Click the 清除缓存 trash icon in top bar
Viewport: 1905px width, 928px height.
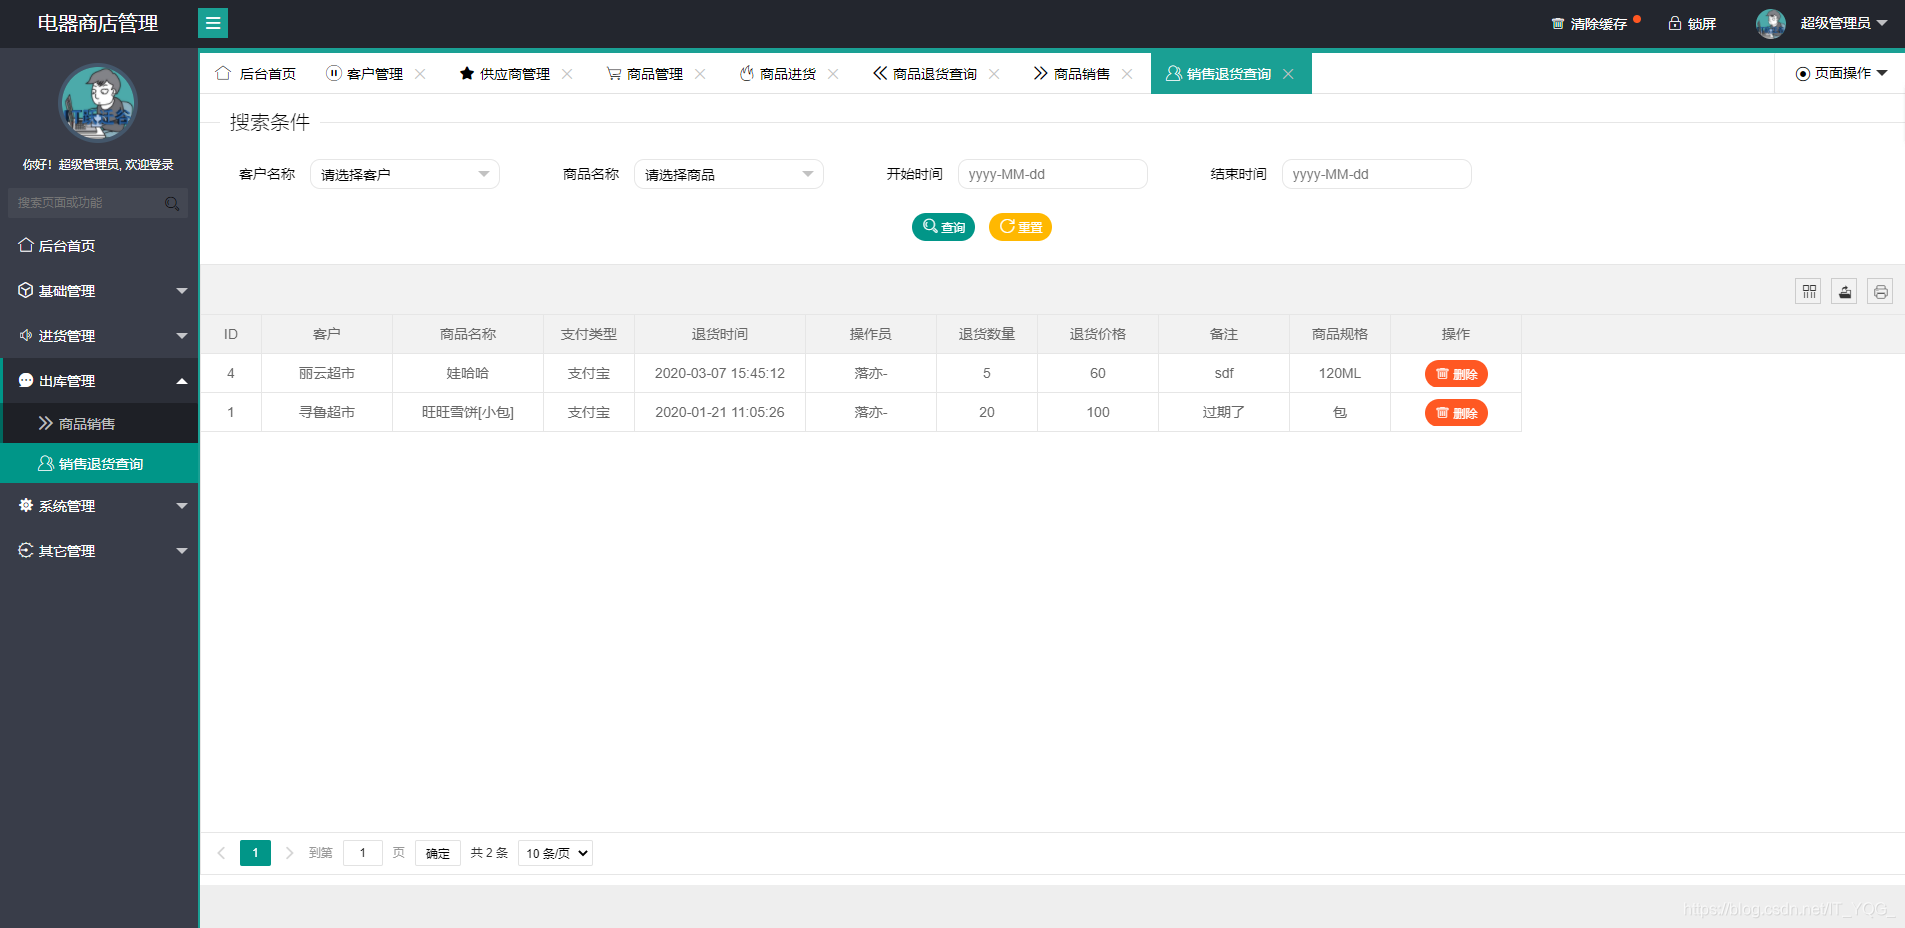(x=1556, y=22)
